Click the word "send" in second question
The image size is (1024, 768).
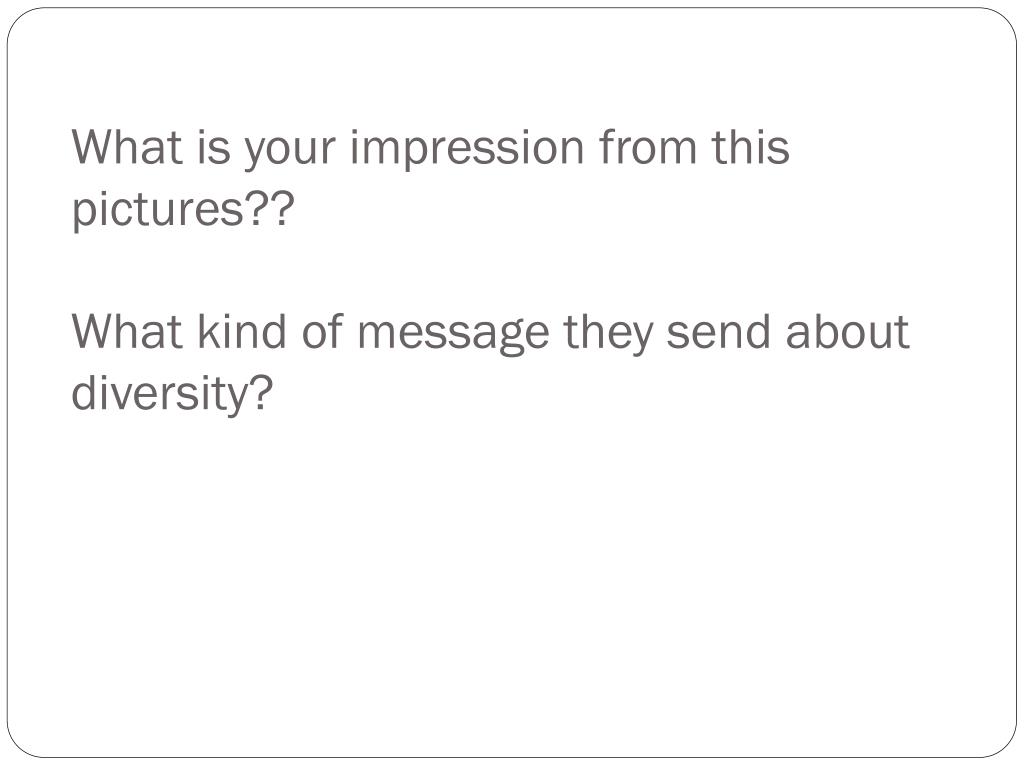pos(718,331)
